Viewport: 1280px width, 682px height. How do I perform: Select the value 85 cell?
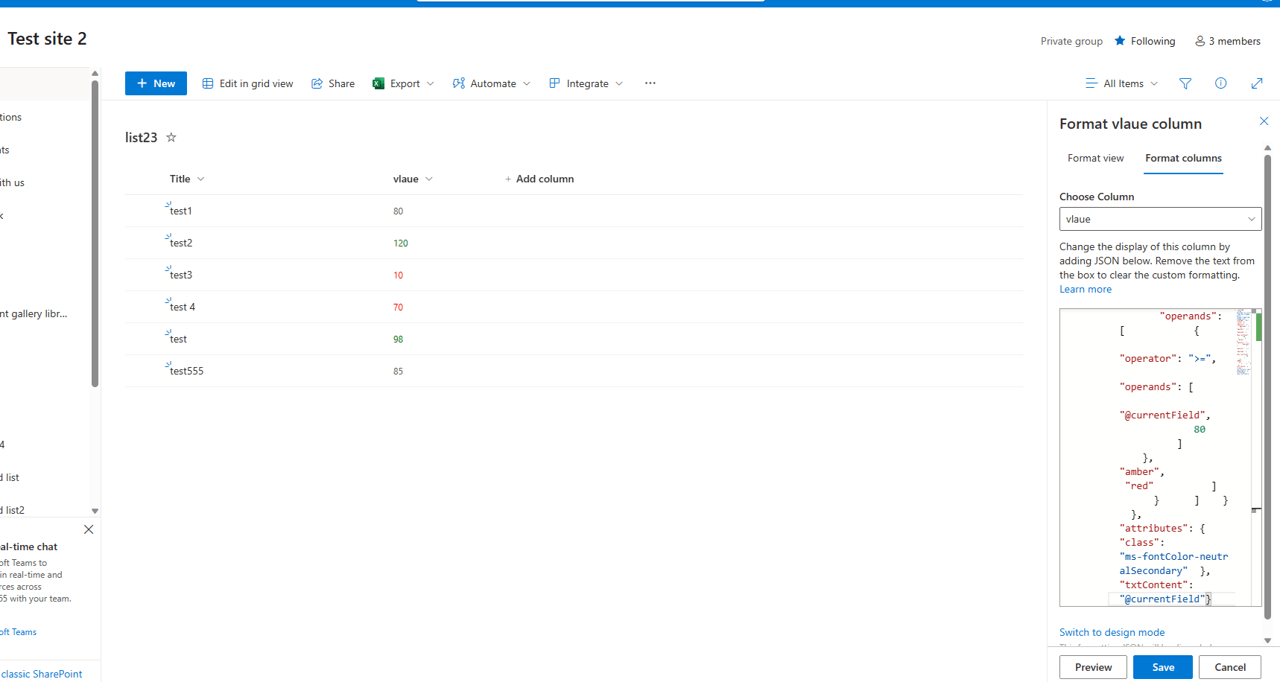(x=398, y=371)
